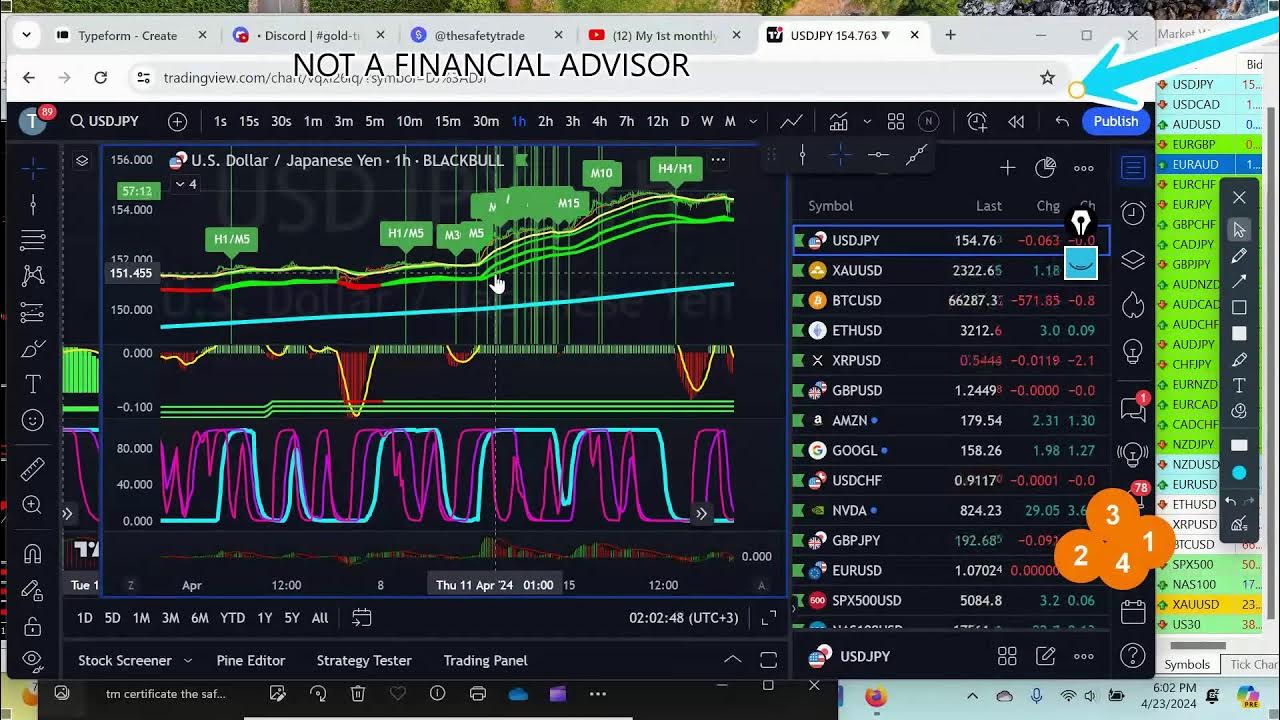Select the 15m timeframe
The height and width of the screenshot is (720, 1280).
(447, 121)
